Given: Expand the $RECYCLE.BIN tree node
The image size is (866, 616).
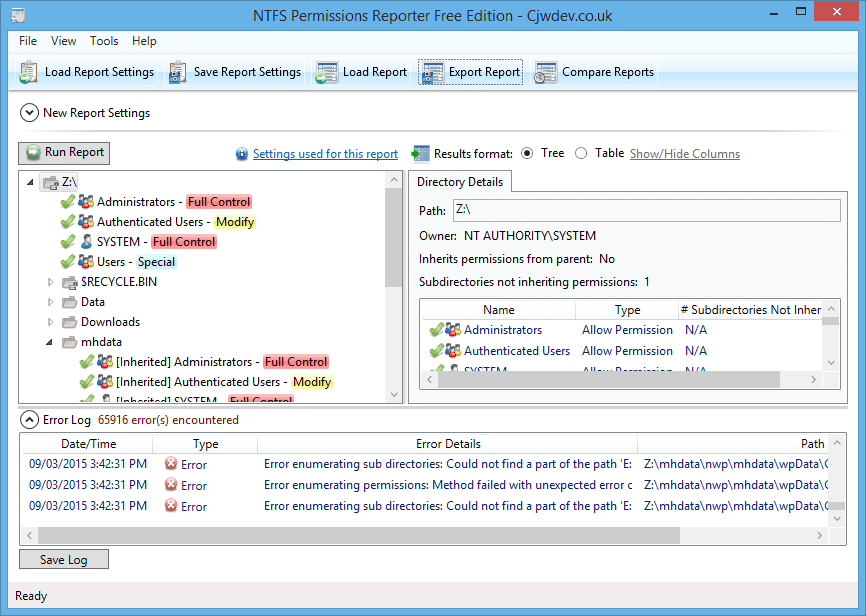Looking at the screenshot, I should coord(50,282).
